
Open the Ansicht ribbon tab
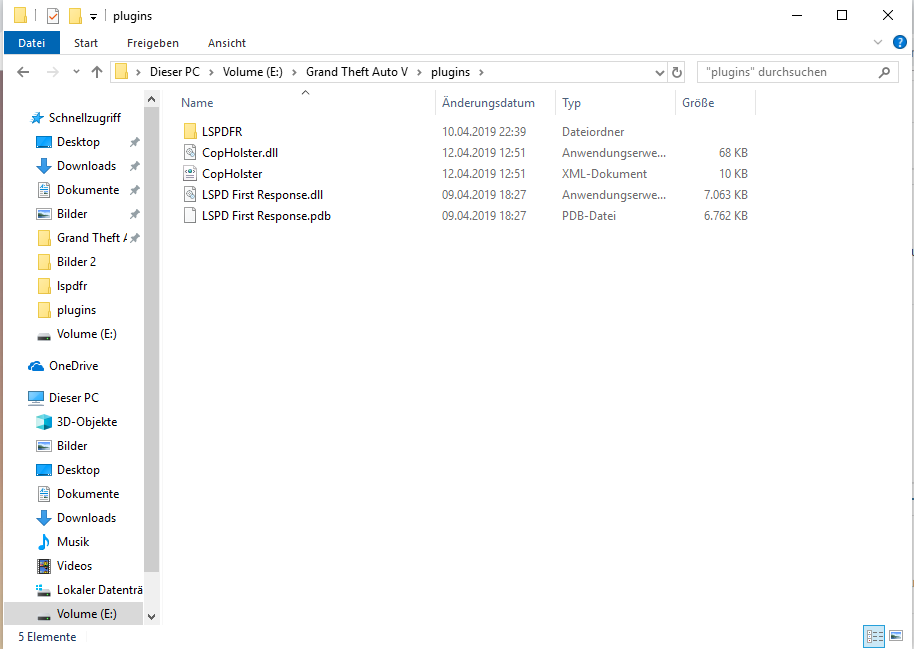227,43
